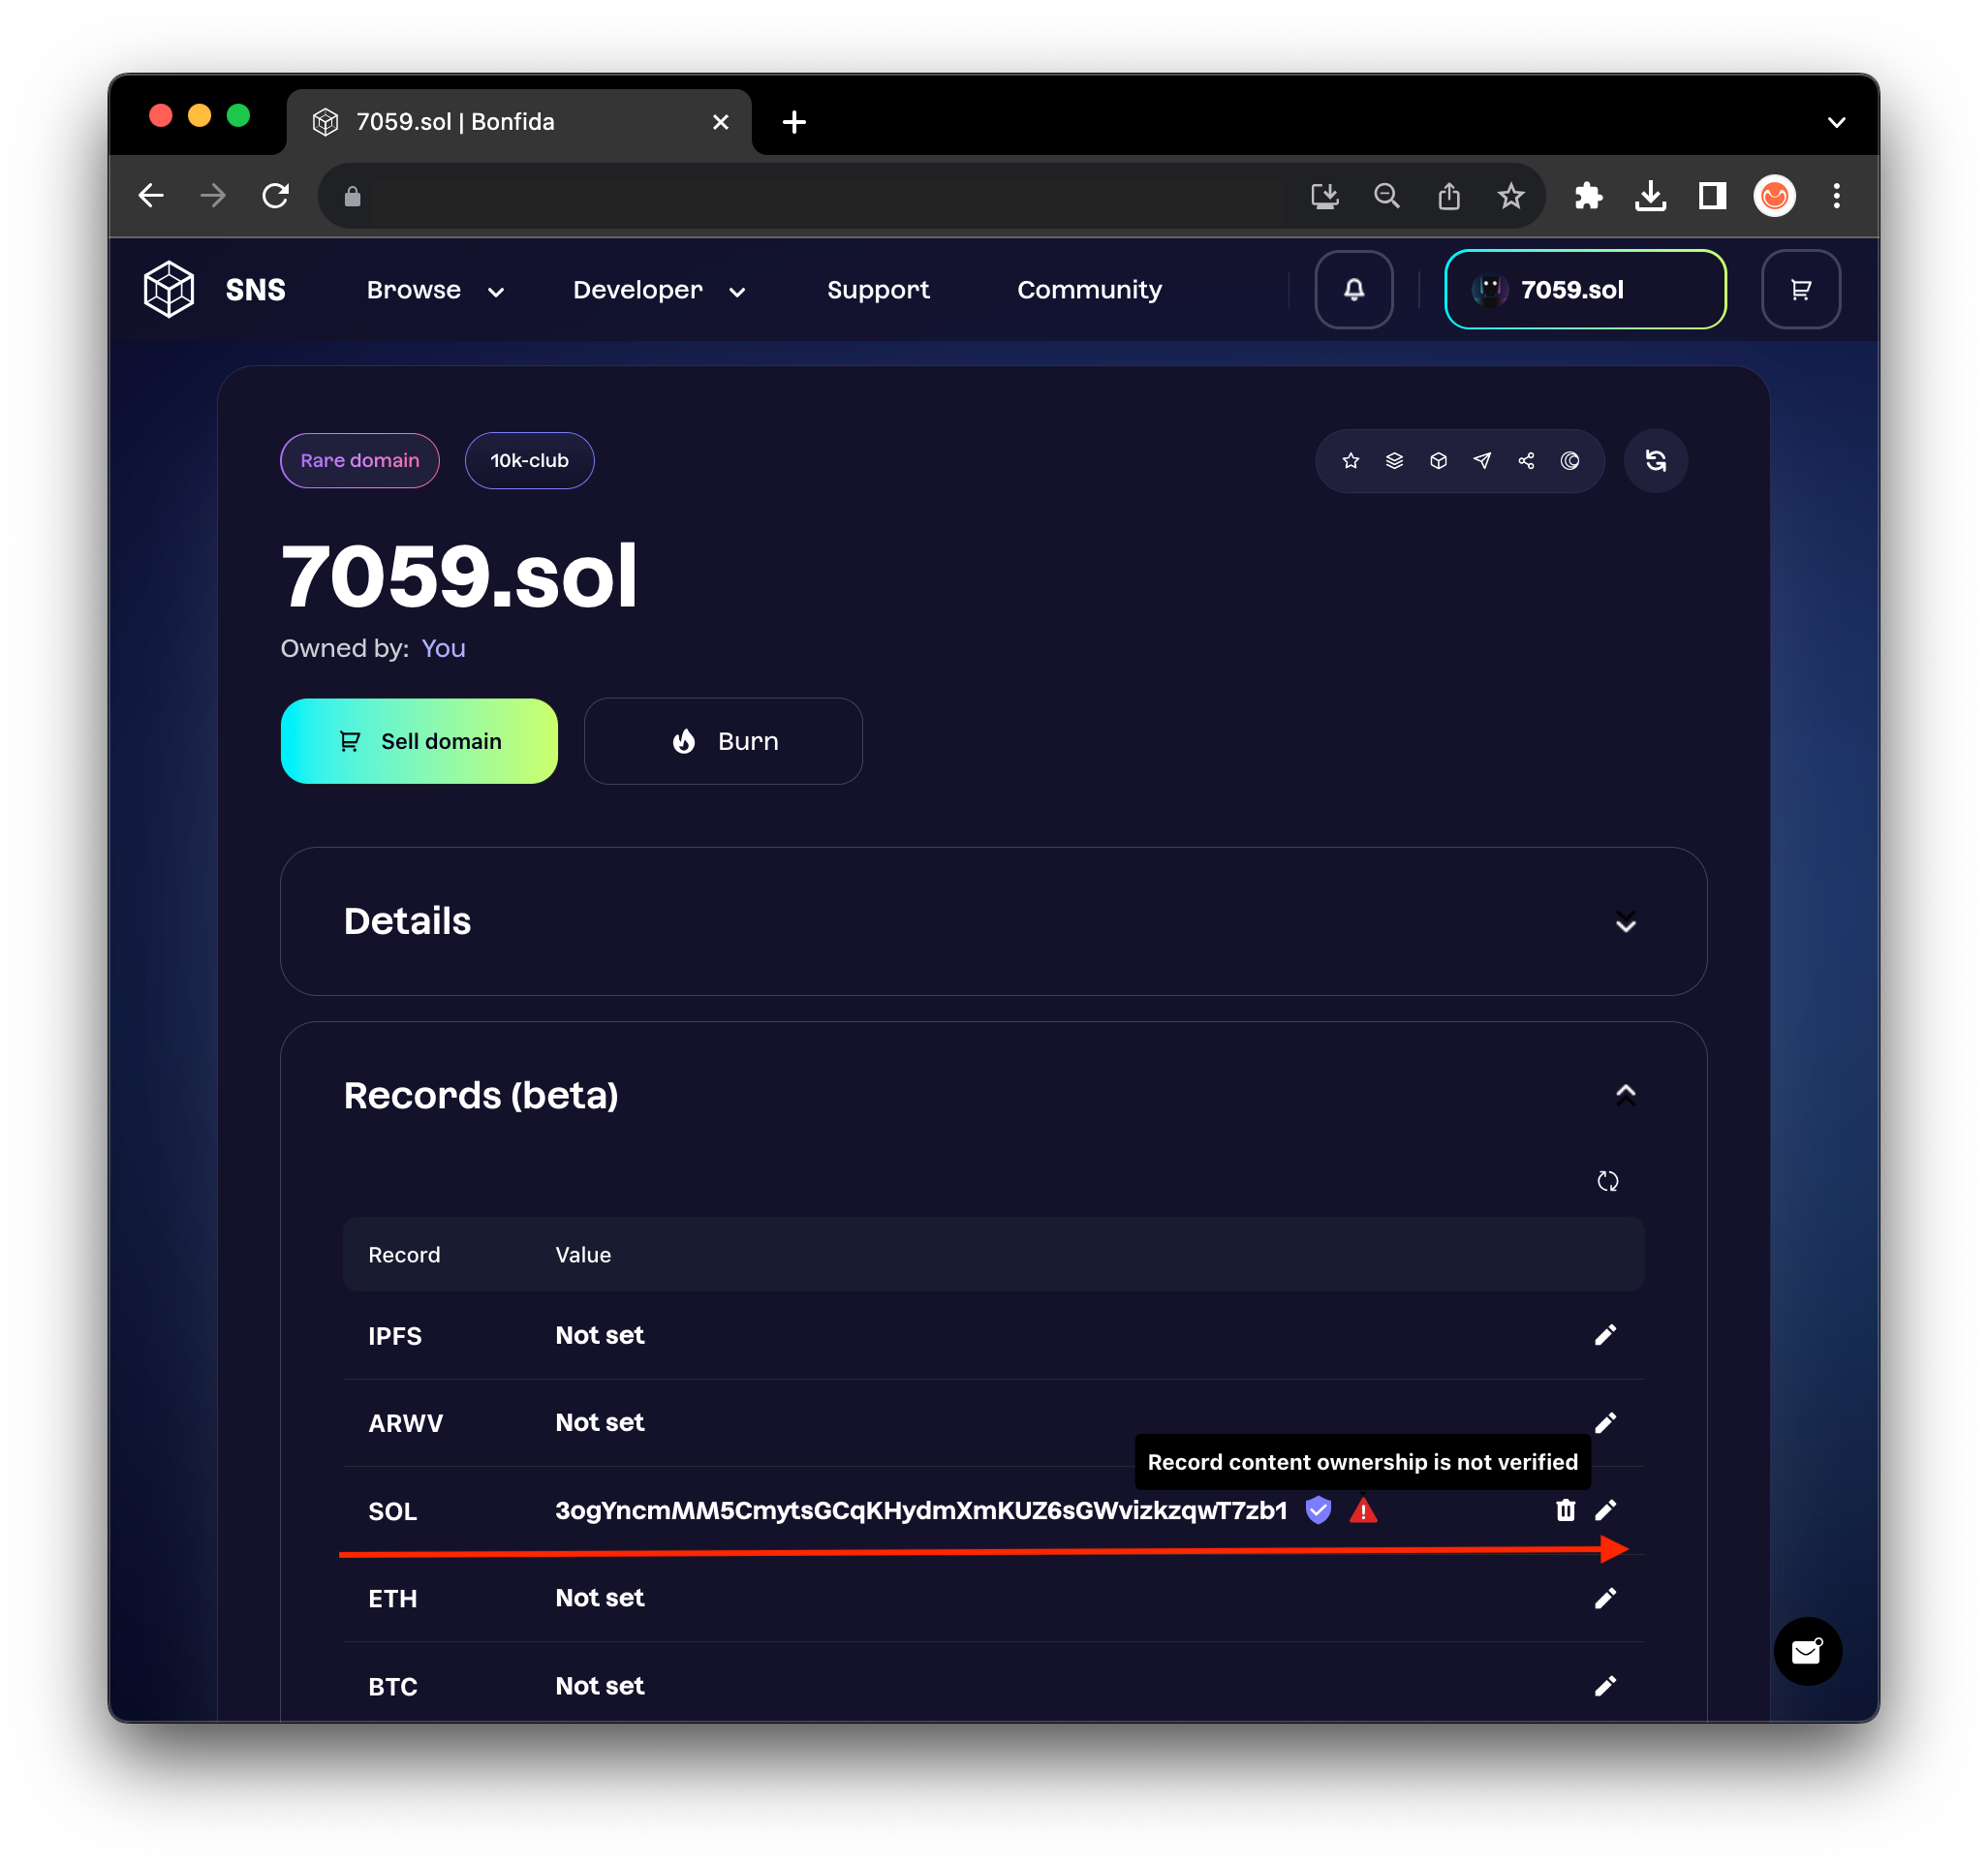1988x1866 pixels.
Task: Open the mail chat widget
Action: [x=1806, y=1651]
